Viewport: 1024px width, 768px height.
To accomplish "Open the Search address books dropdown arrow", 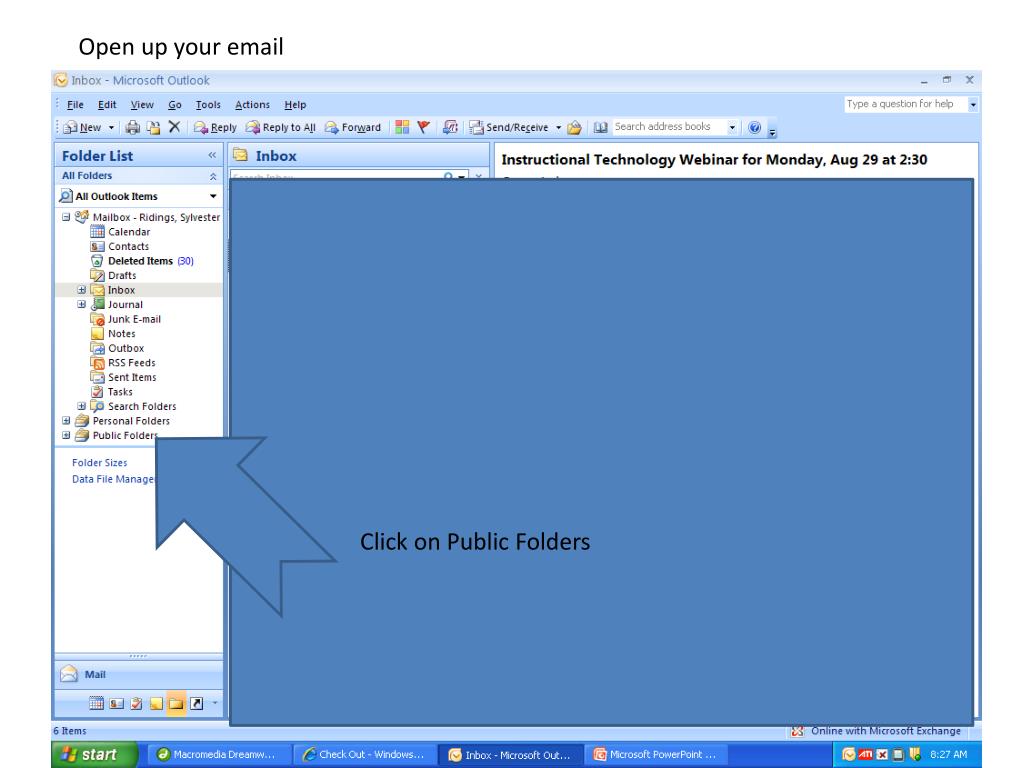I will (732, 127).
